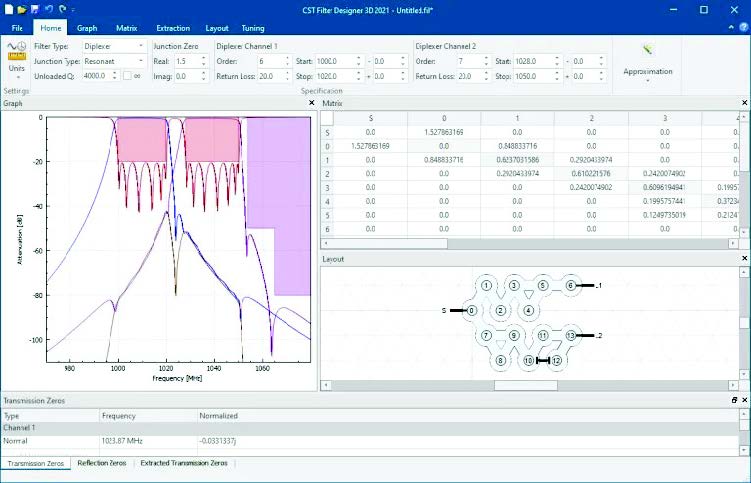Adjust Unloaded Q stepper arrows
The height and width of the screenshot is (483, 751).
pyautogui.click(x=114, y=76)
